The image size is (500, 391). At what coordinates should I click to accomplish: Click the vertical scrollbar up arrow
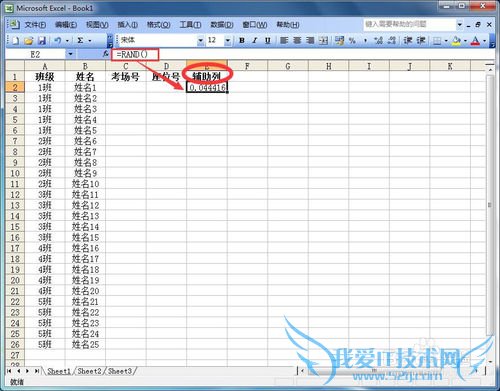tap(490, 69)
